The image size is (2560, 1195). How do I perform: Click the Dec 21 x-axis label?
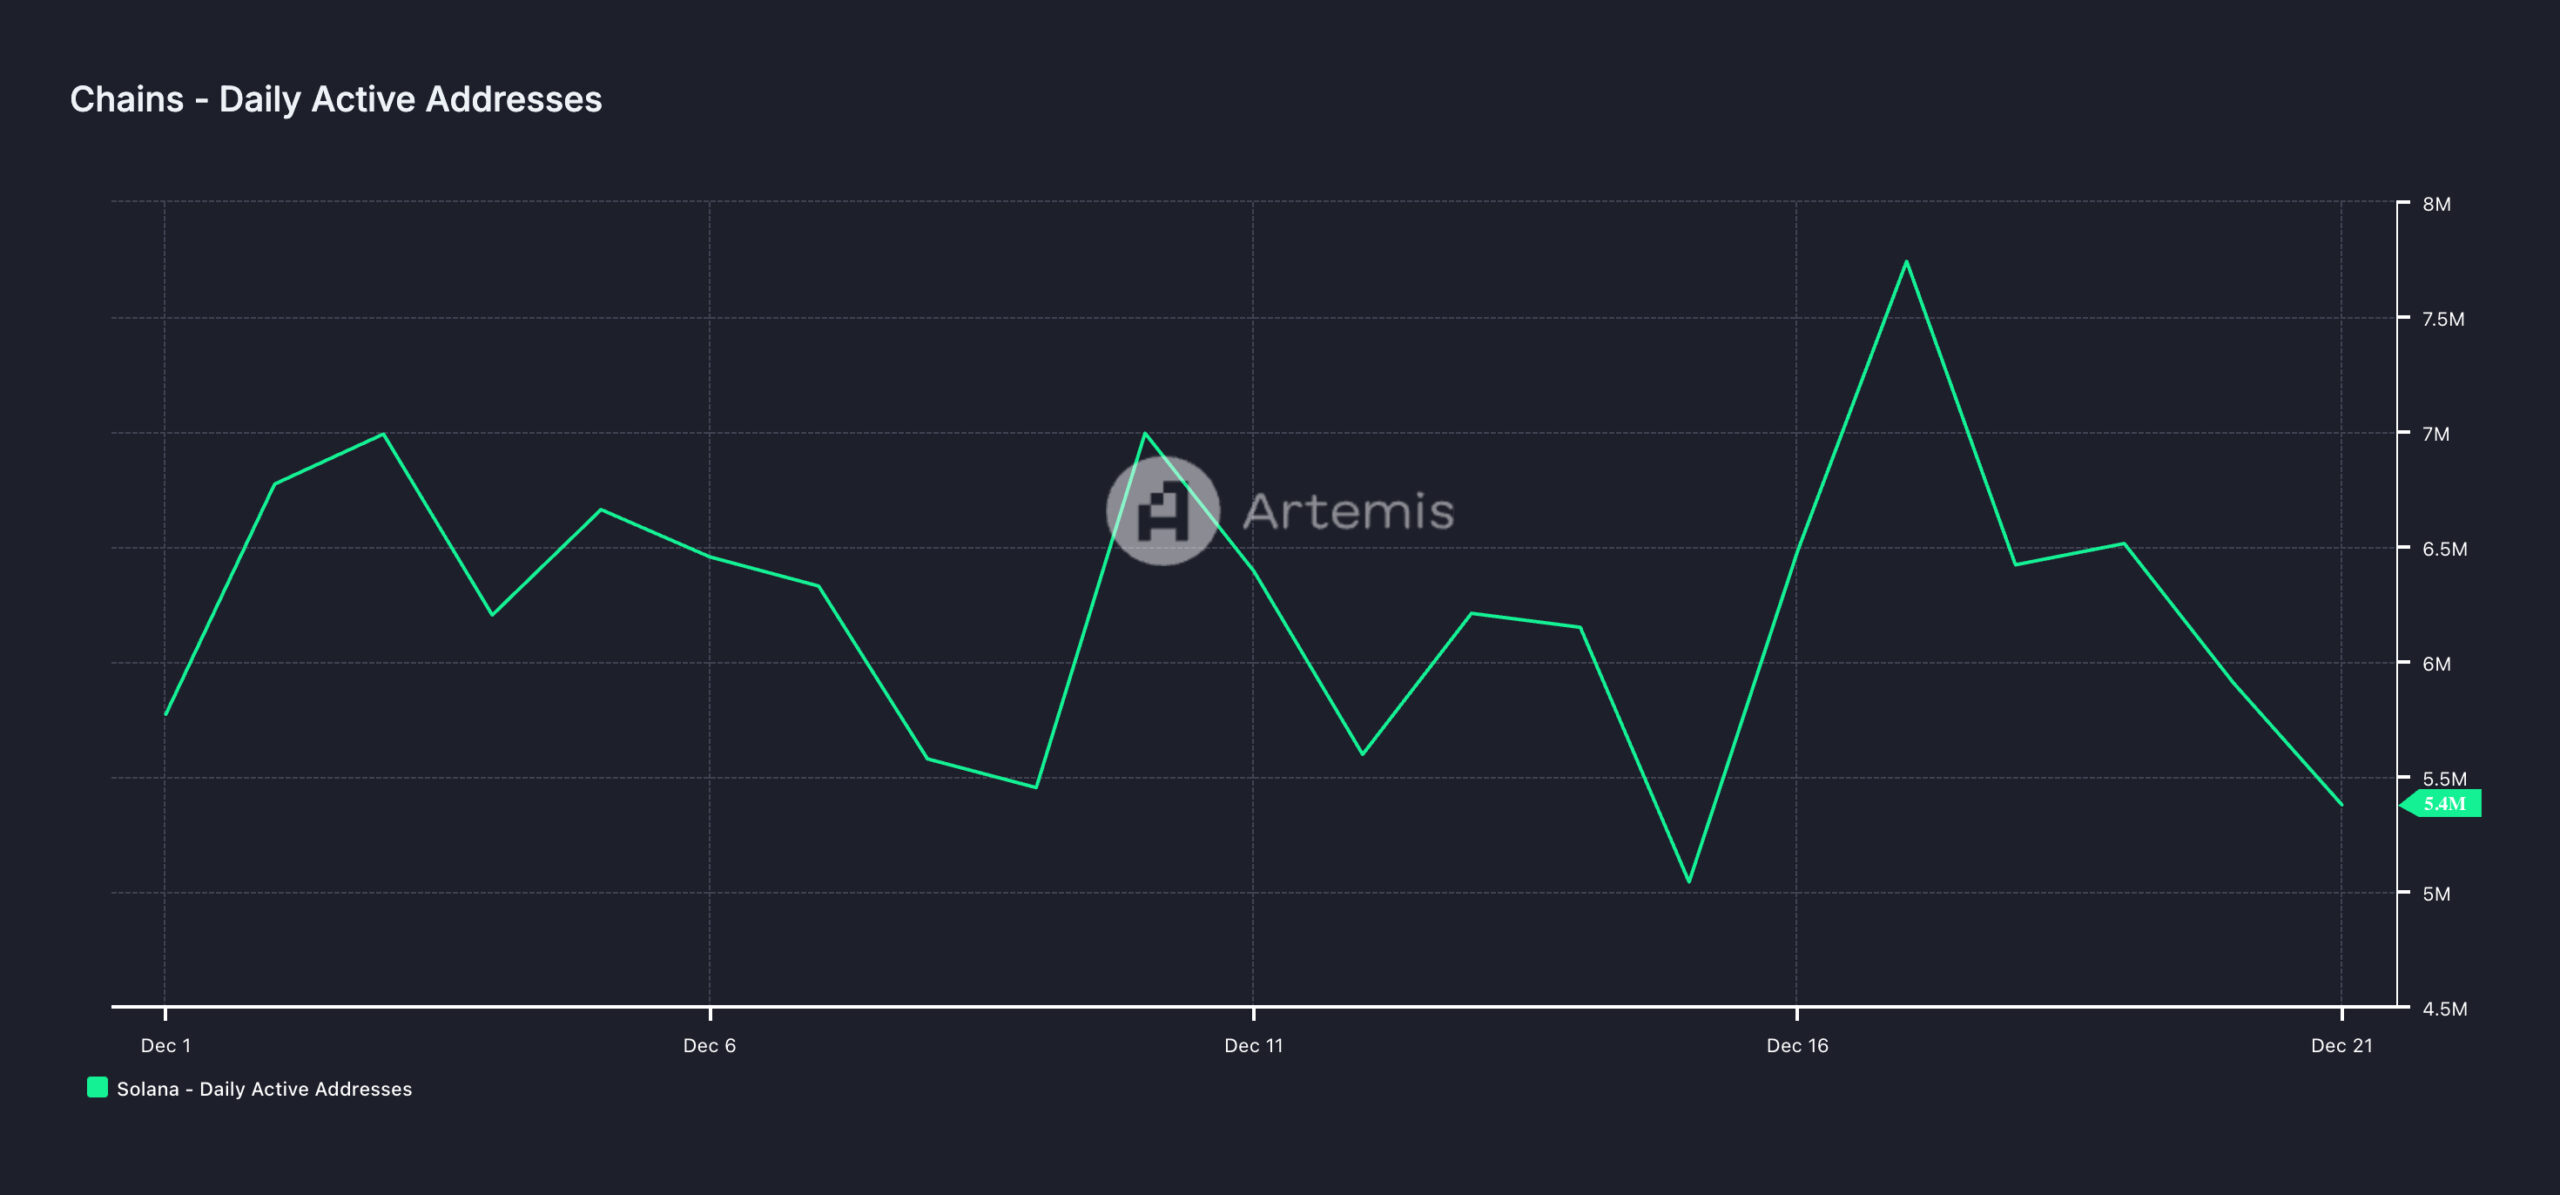tap(2341, 1045)
